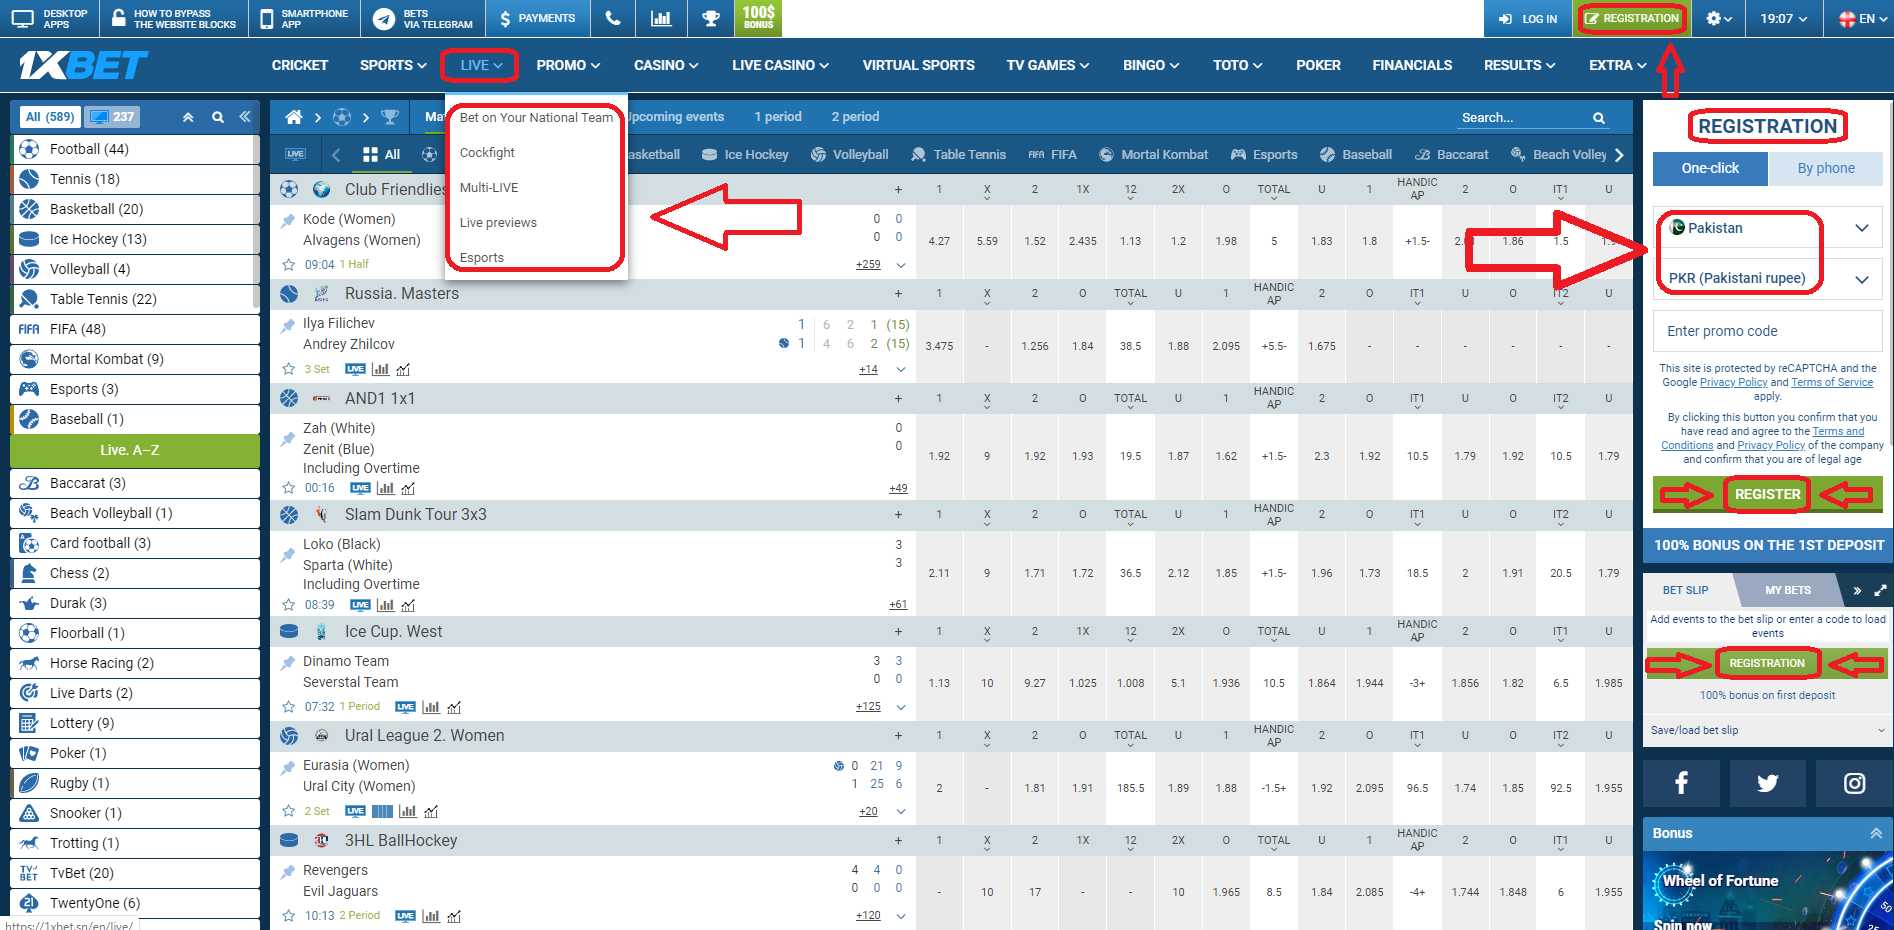Select Cockfight from LIVE dropdown
The height and width of the screenshot is (930, 1894).
point(487,152)
